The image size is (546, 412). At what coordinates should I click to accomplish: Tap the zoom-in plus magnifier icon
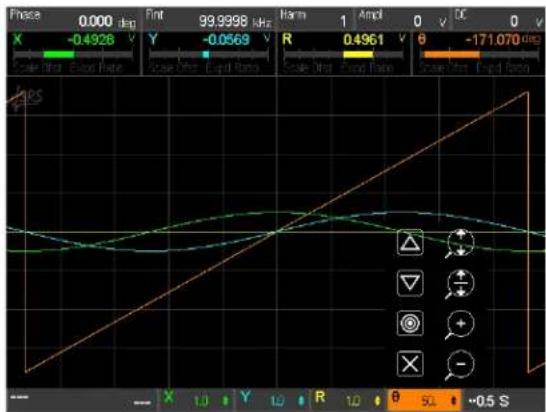460,325
